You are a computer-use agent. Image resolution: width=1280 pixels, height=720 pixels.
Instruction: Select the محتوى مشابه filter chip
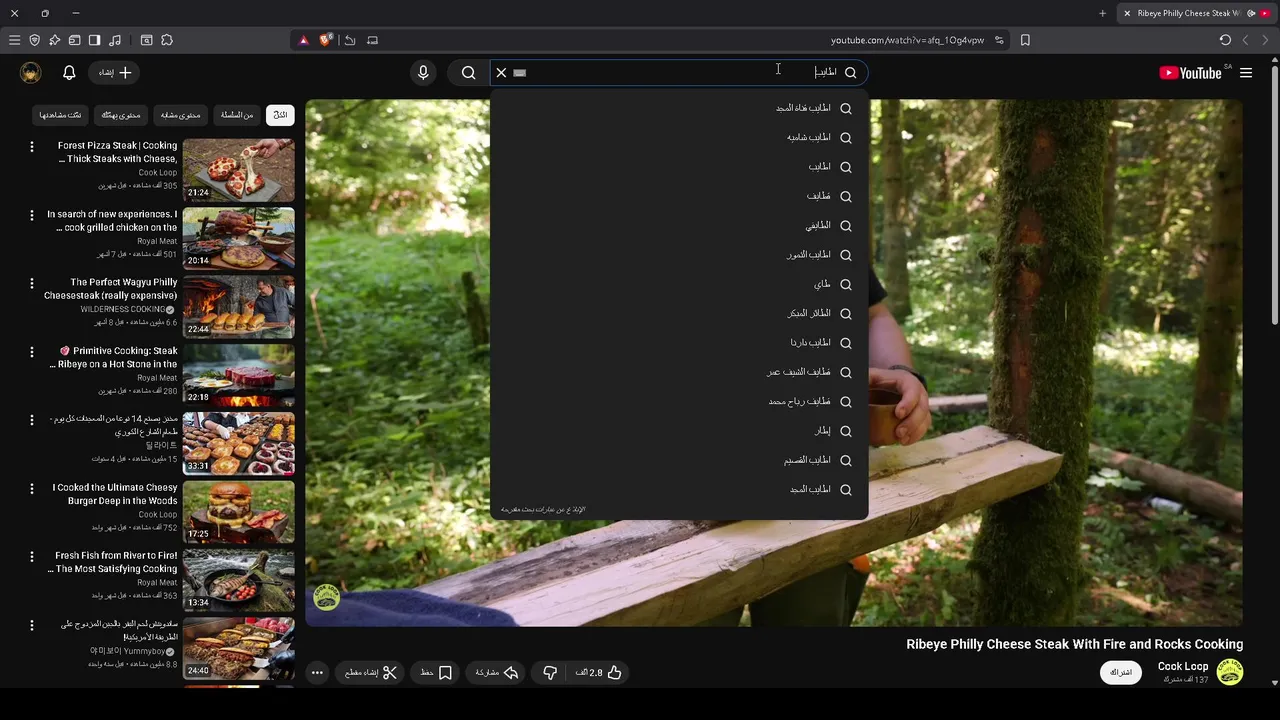[x=181, y=115]
